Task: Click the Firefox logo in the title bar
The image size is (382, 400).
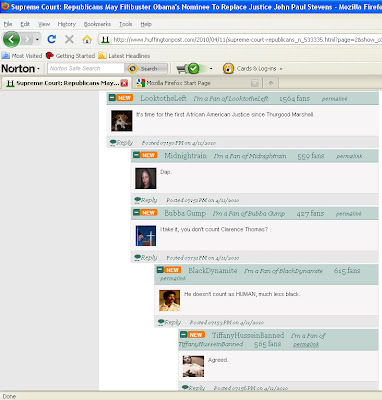Action: [x=5, y=6]
